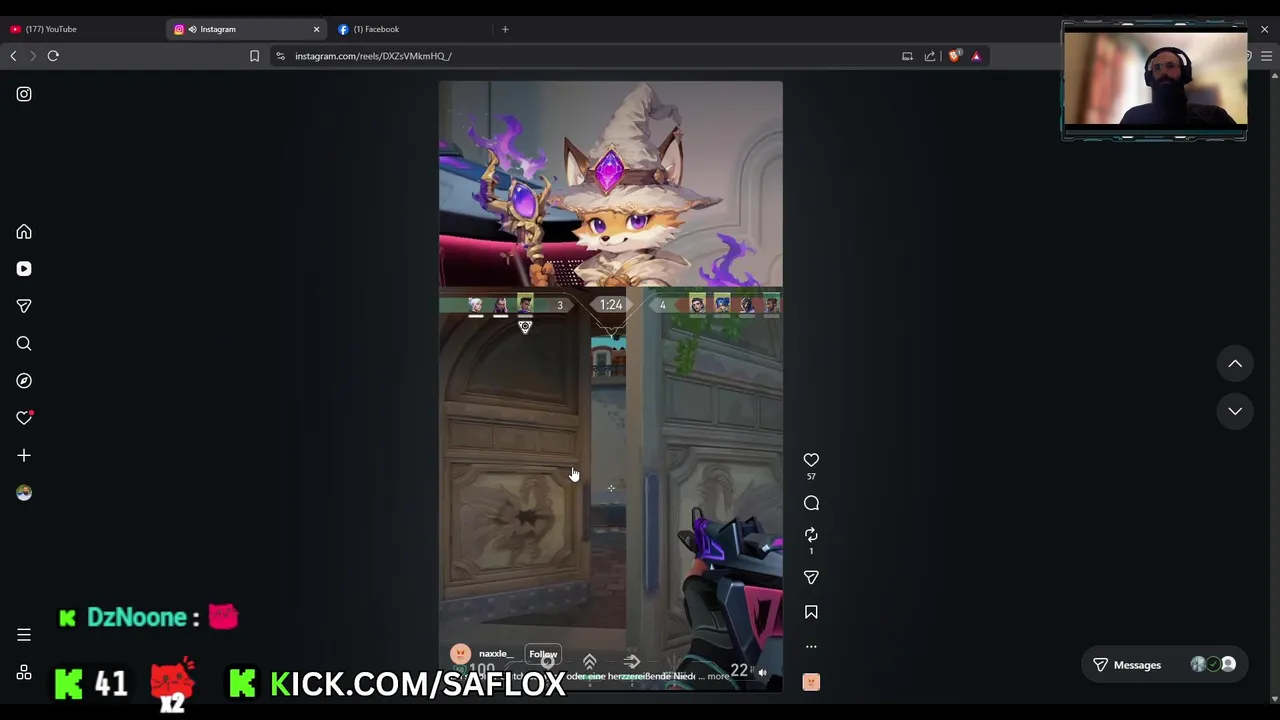Open the reel audio thumbnail
Screen dimensions: 1280x720
point(811,682)
